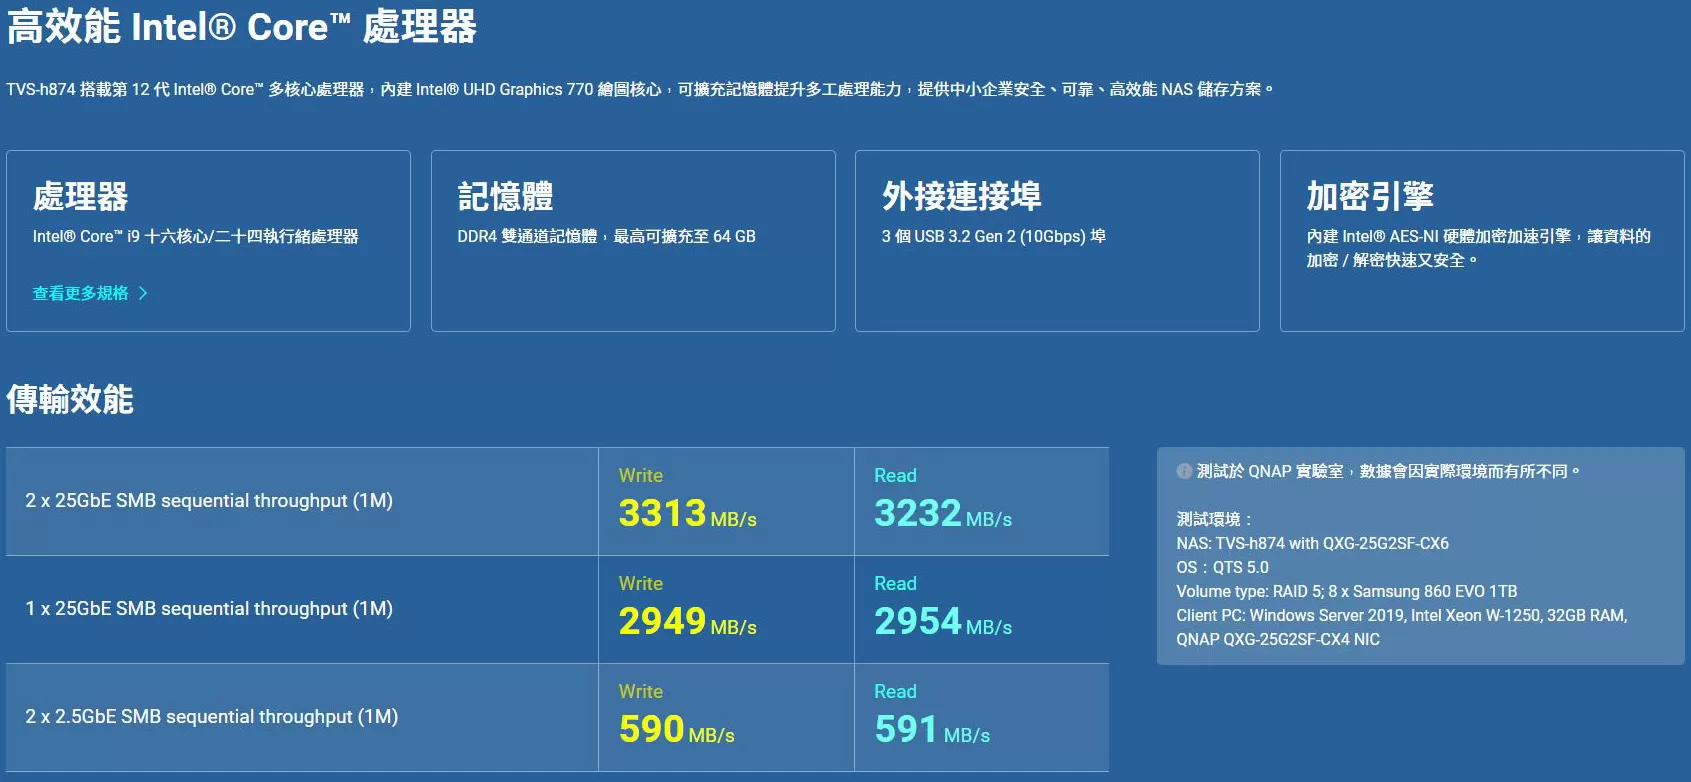The image size is (1691, 782).
Task: Select the 記憶體 card heading
Action: pyautogui.click(x=505, y=197)
